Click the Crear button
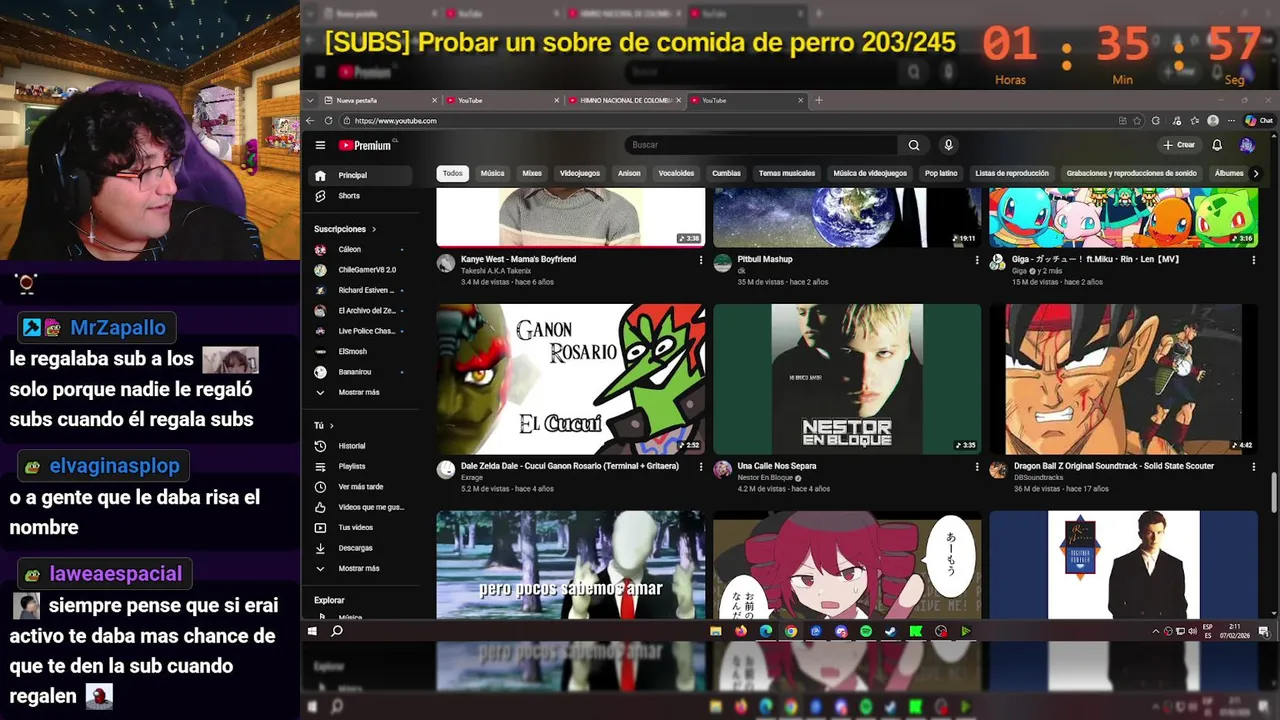1280x720 pixels. [x=1179, y=145]
